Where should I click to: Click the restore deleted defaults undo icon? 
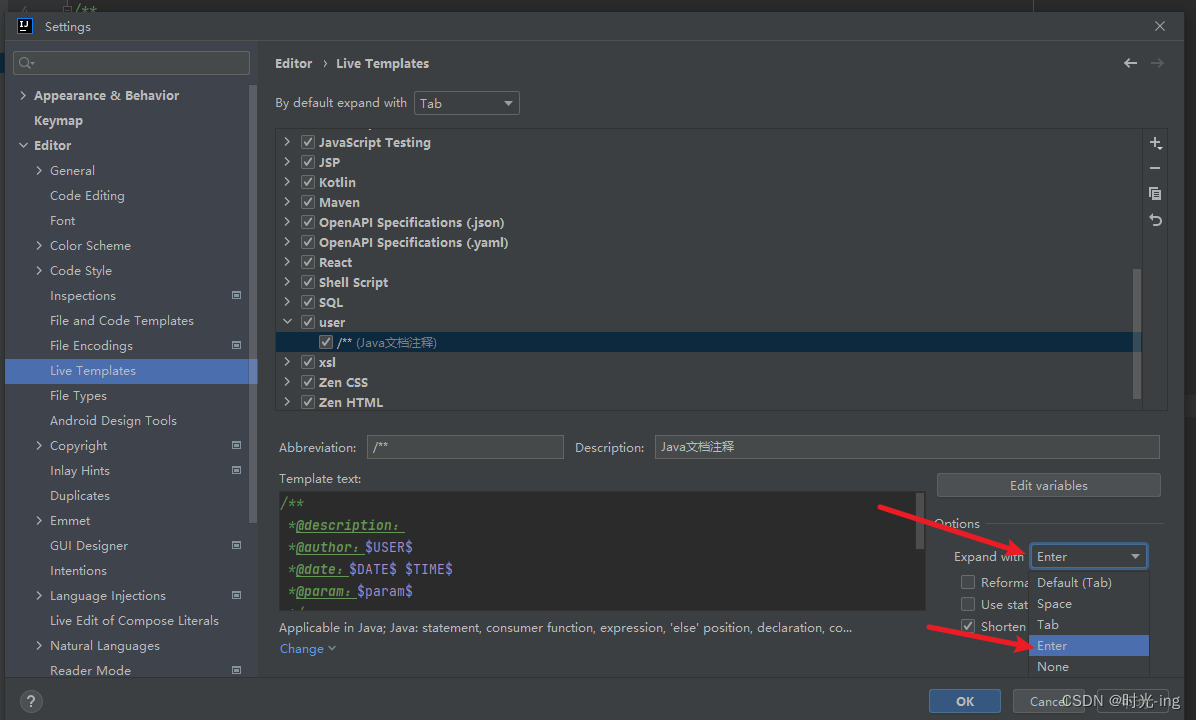[1155, 220]
